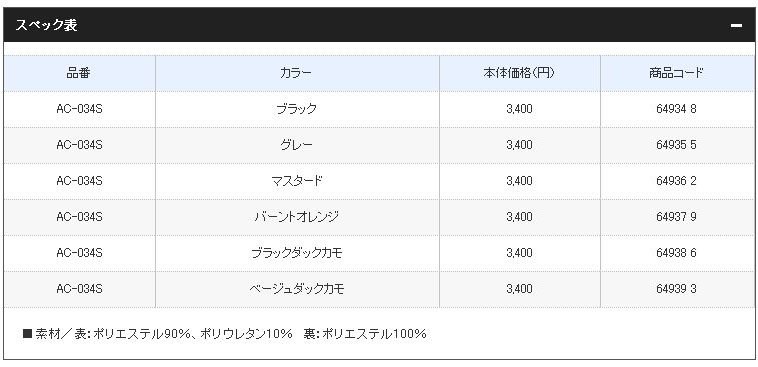
Task: Click the AC-034S cell in ブラック row
Action: (x=79, y=109)
